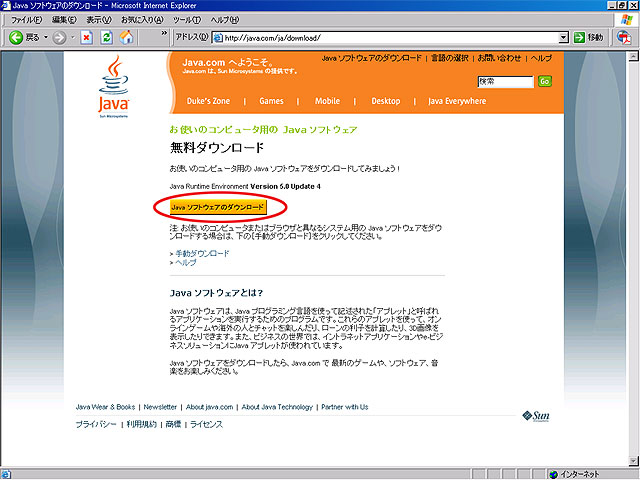This screenshot has height=480, width=640.
Task: Click top Java ソフトウェアのダウンロード header link
Action: (371, 58)
